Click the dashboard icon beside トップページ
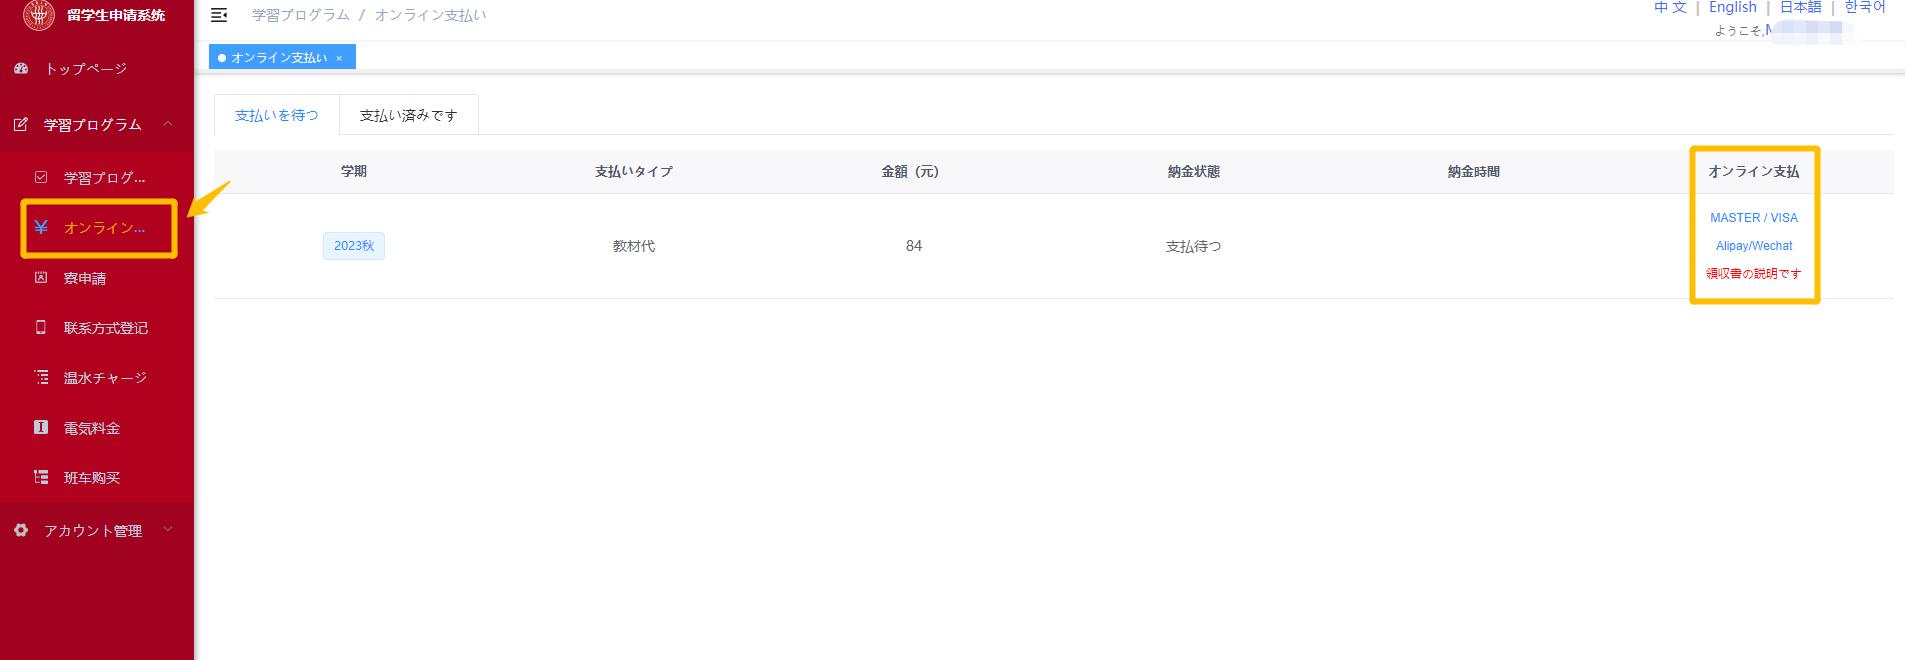Image resolution: width=1905 pixels, height=660 pixels. 21,69
